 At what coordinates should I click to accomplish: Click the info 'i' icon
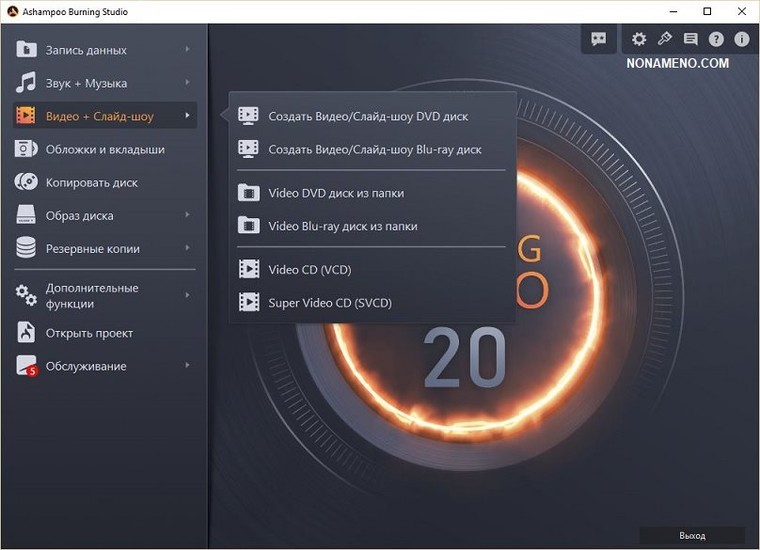point(742,39)
